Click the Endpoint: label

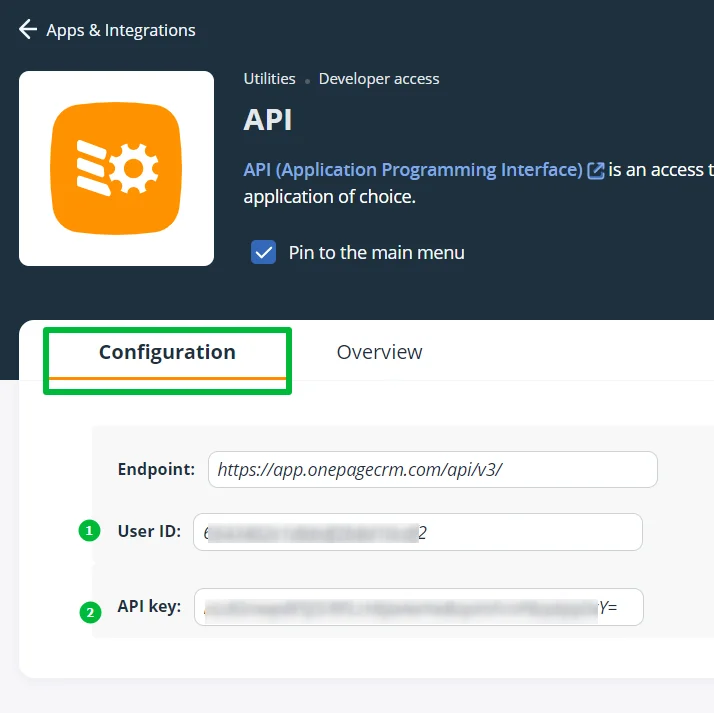click(156, 469)
